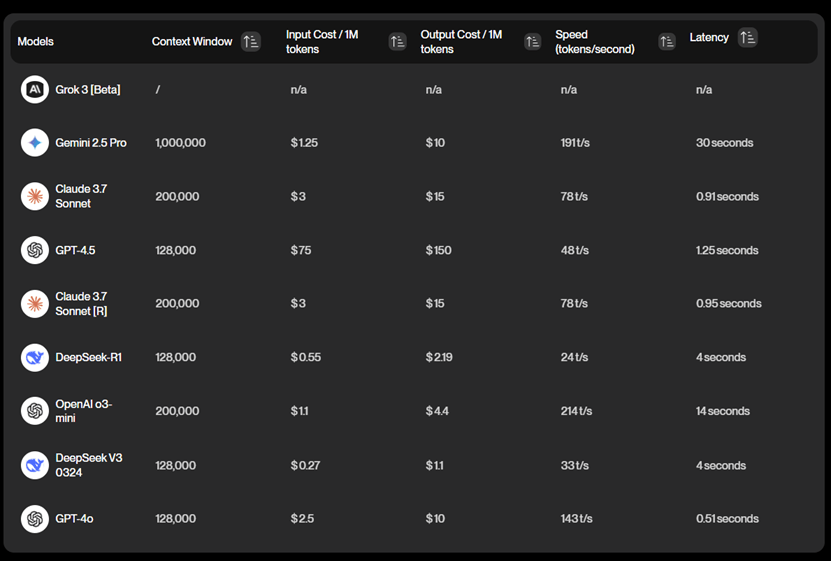Click the DeepSeek-R1 whale logo
Viewport: 831px width, 561px height.
(35, 357)
